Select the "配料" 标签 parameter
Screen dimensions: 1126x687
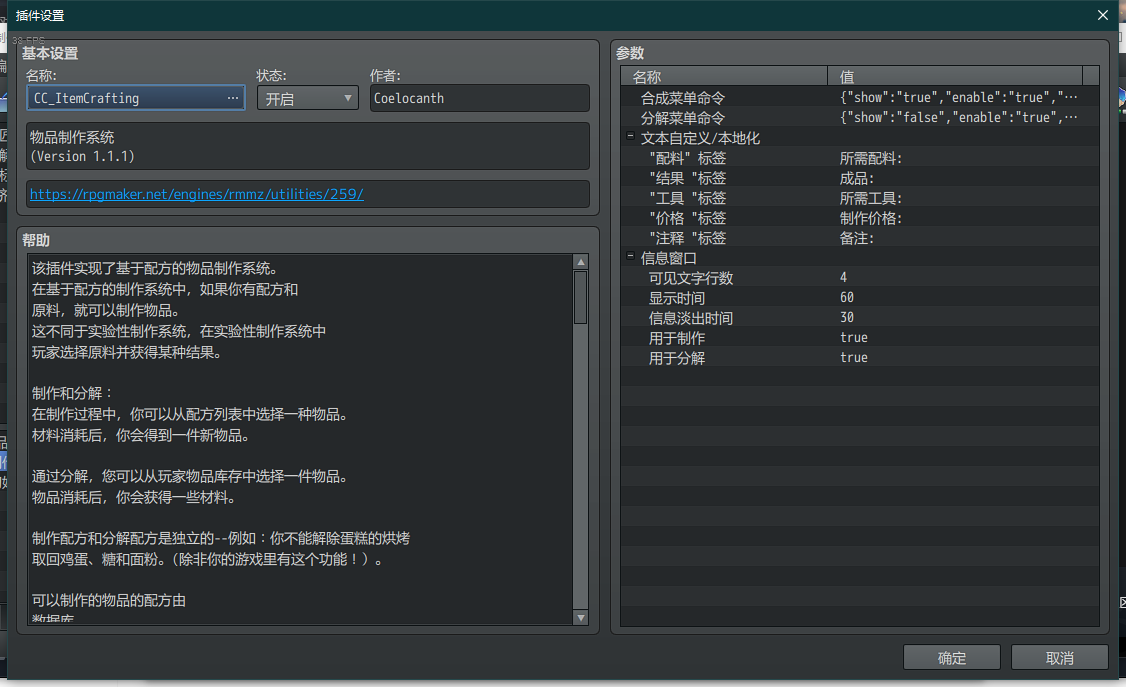860,158
